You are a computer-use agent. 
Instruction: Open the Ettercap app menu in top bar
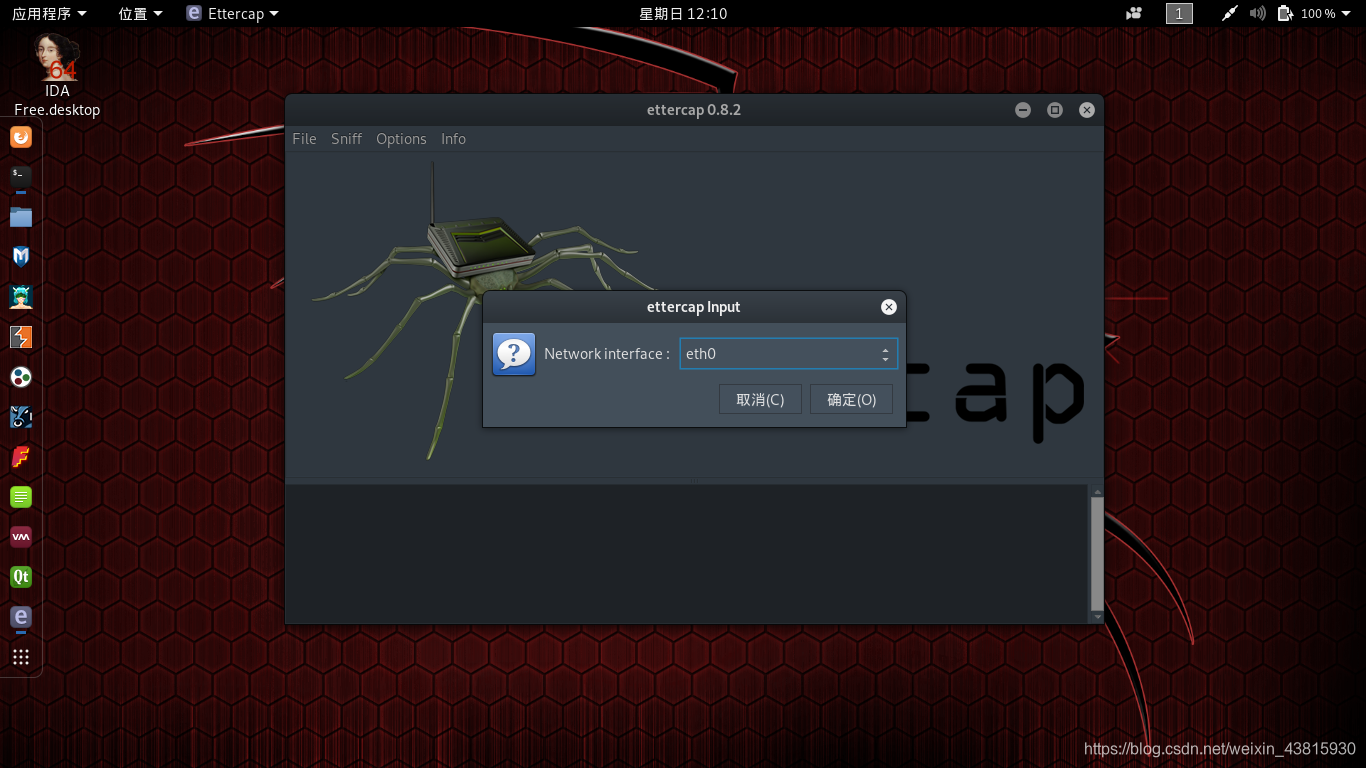pyautogui.click(x=233, y=13)
